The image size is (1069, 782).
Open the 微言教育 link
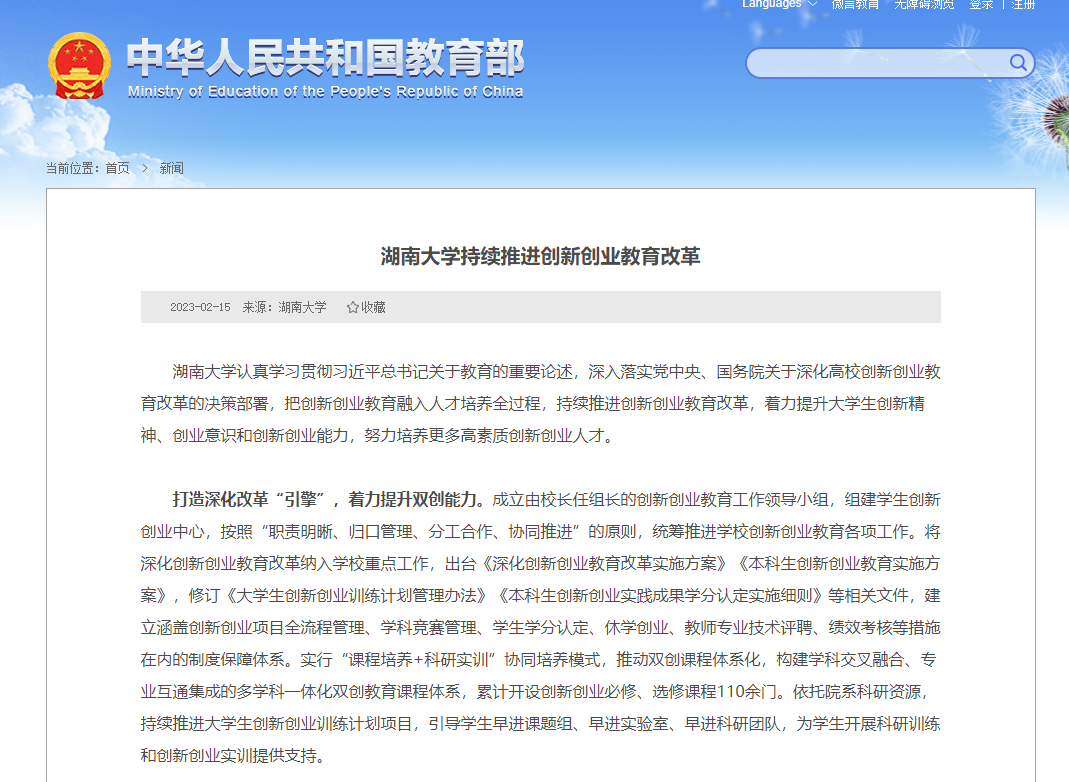pos(855,4)
